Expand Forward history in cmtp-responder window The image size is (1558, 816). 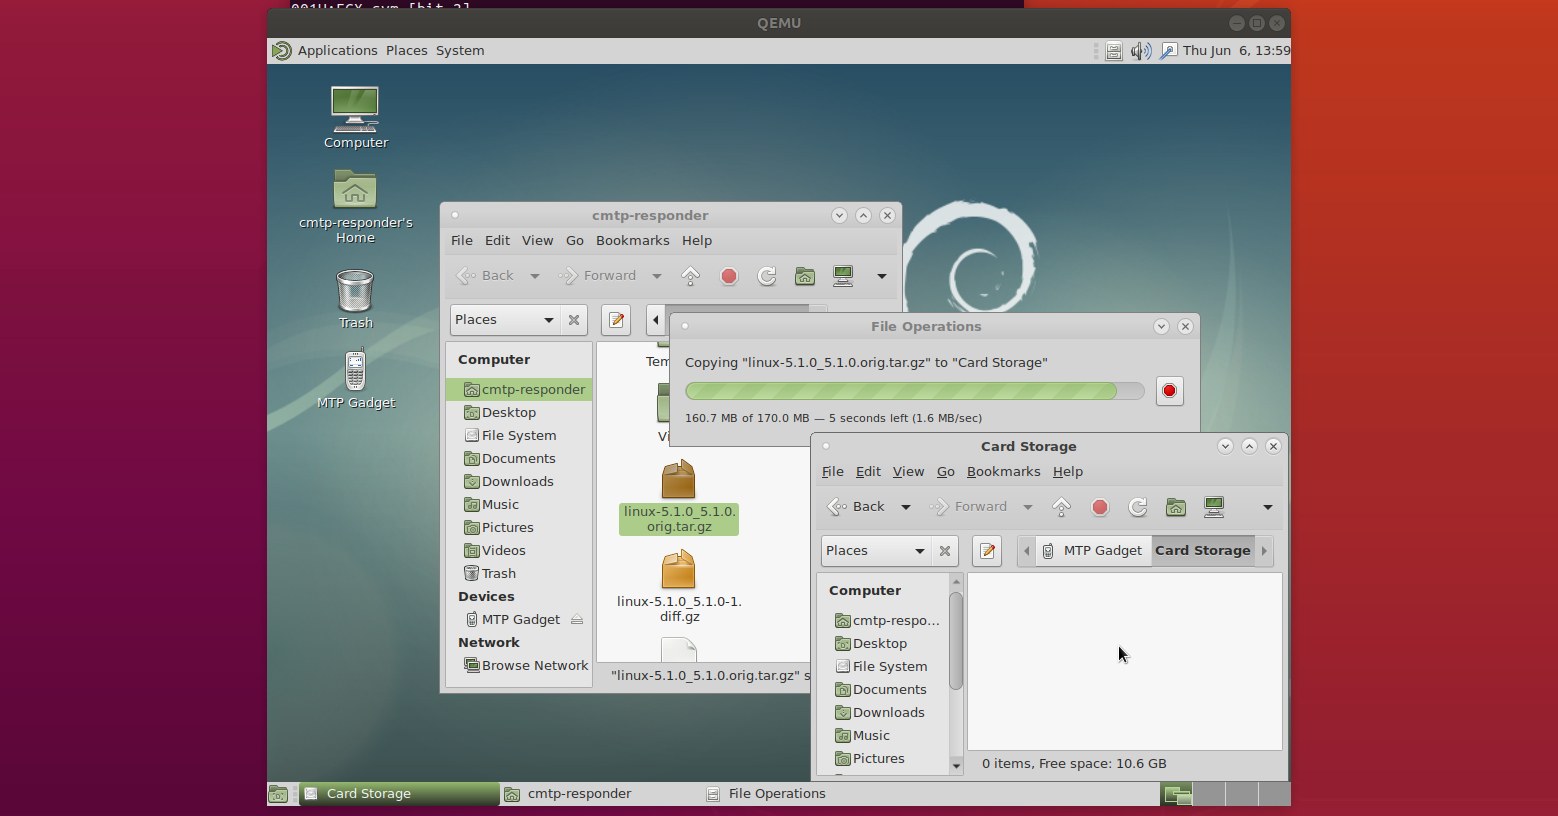(x=657, y=276)
